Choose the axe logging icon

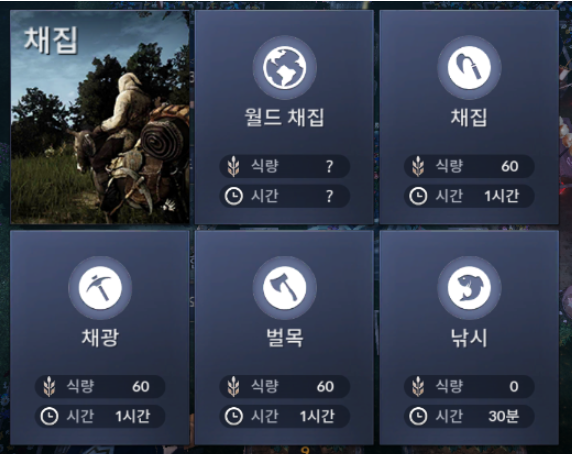coord(285,288)
